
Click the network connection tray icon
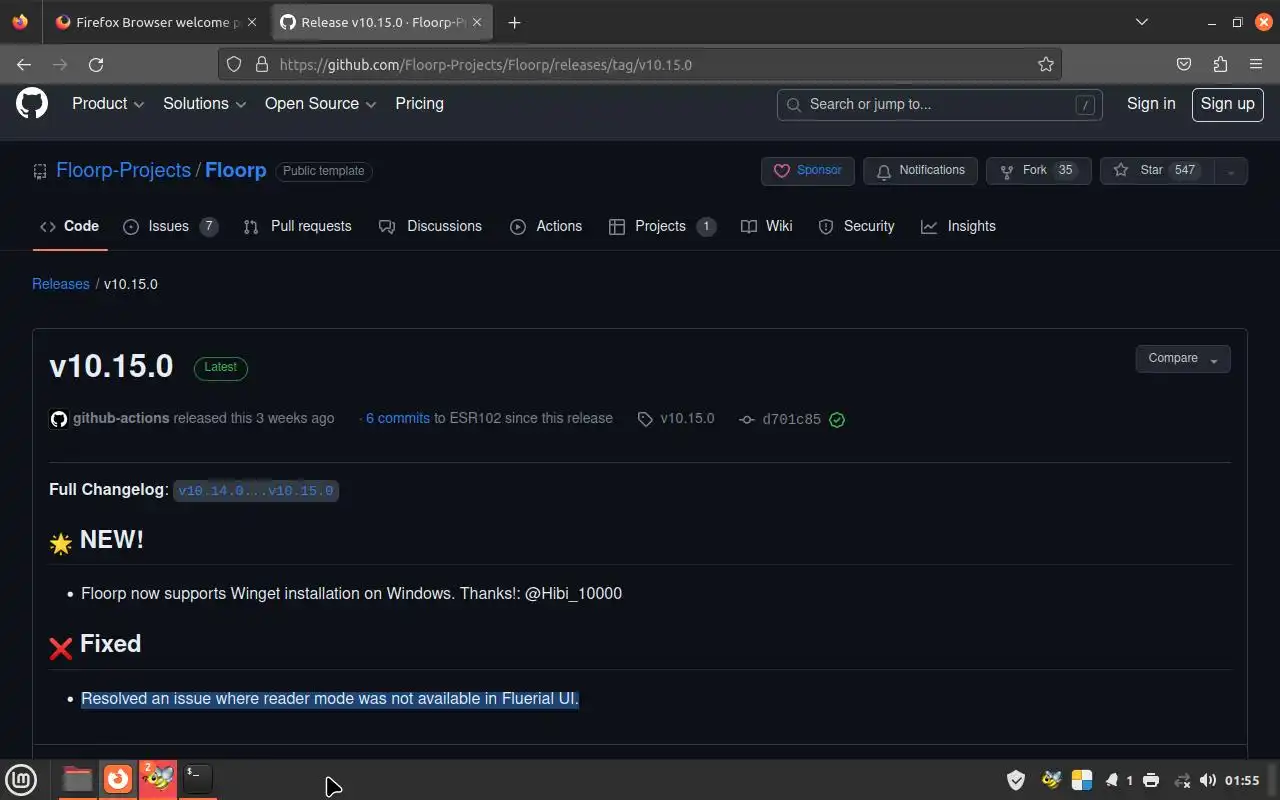(x=1182, y=780)
